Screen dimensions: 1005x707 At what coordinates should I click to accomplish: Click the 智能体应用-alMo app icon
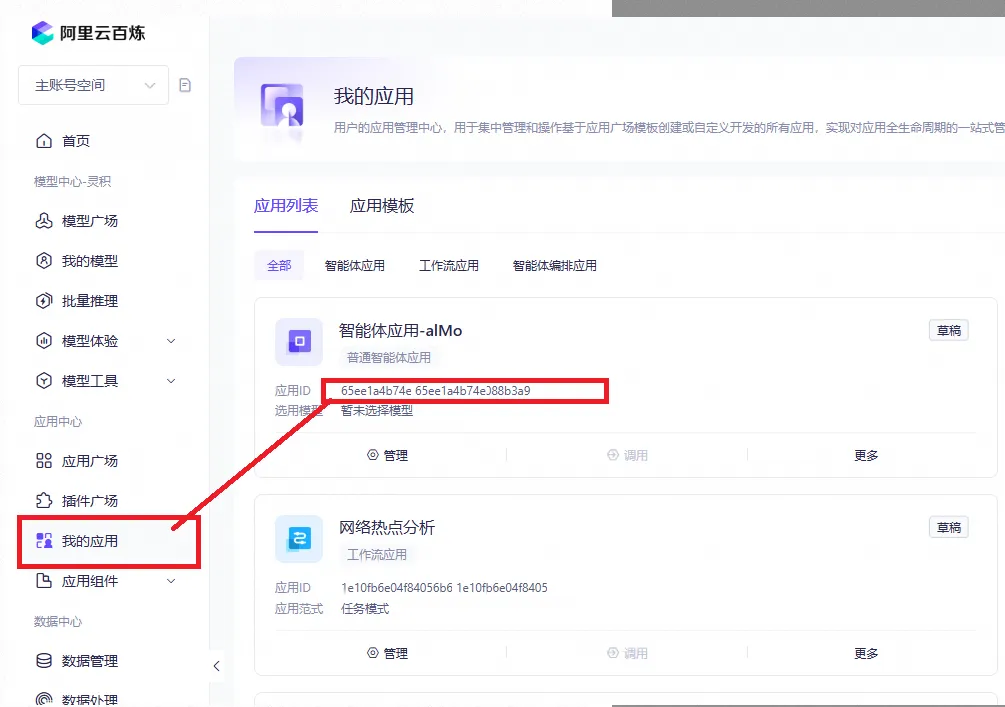(x=299, y=342)
